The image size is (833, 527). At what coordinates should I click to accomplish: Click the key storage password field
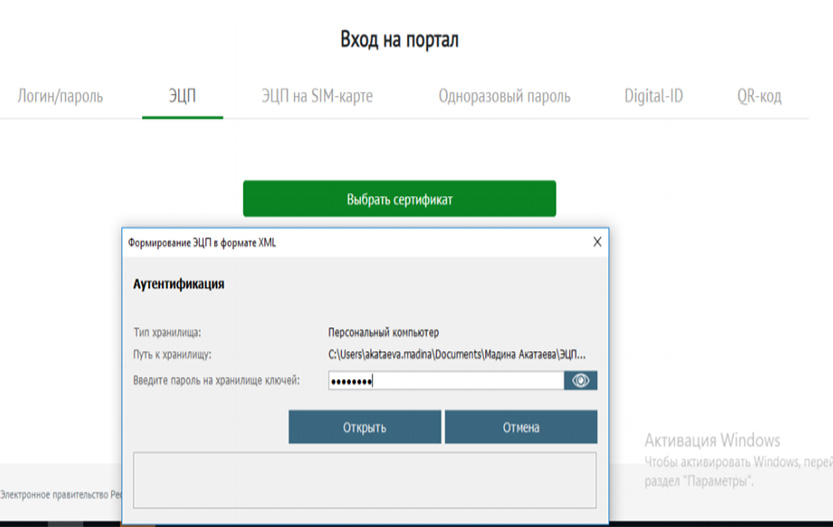(x=445, y=381)
